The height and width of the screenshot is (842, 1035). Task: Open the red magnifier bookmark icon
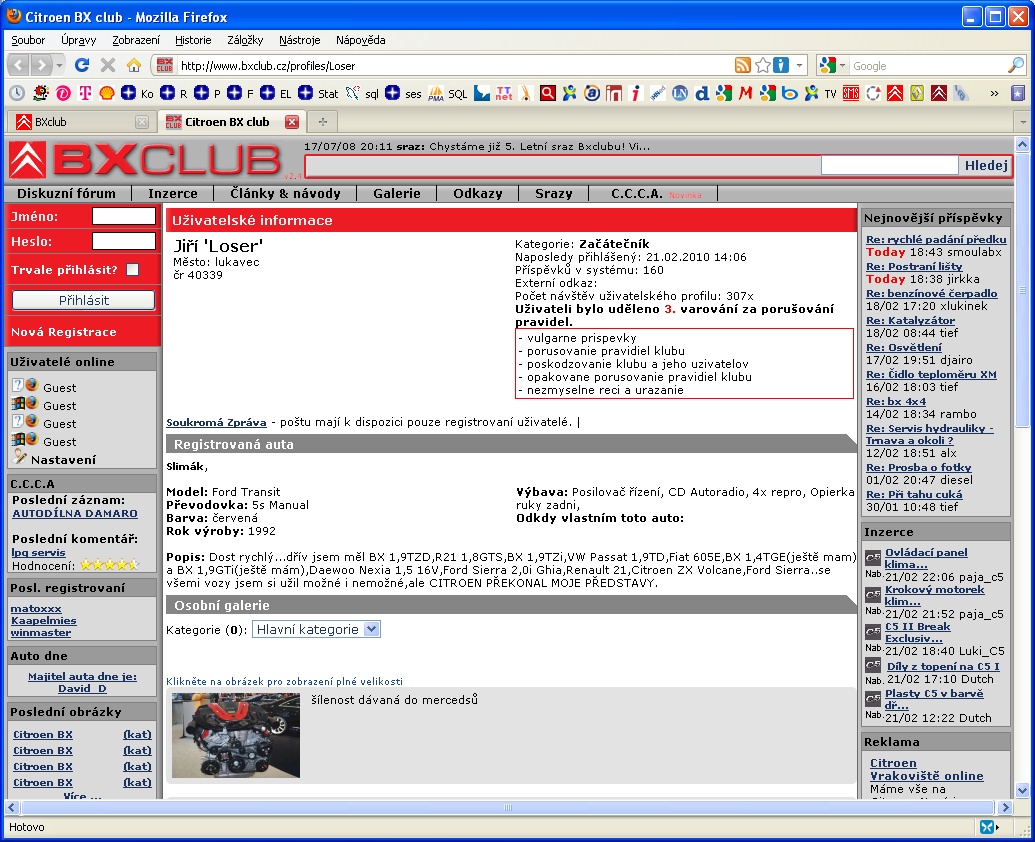click(548, 94)
